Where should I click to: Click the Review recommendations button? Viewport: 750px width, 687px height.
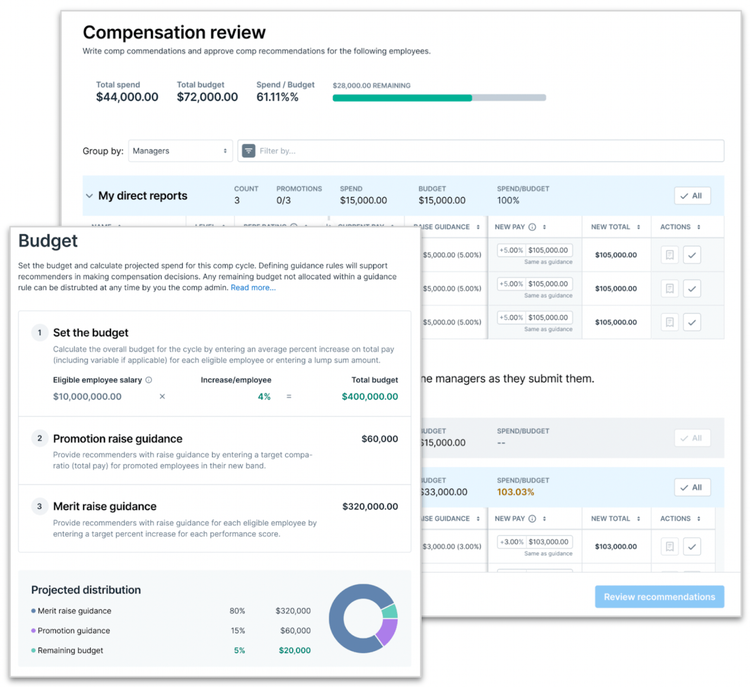(659, 597)
